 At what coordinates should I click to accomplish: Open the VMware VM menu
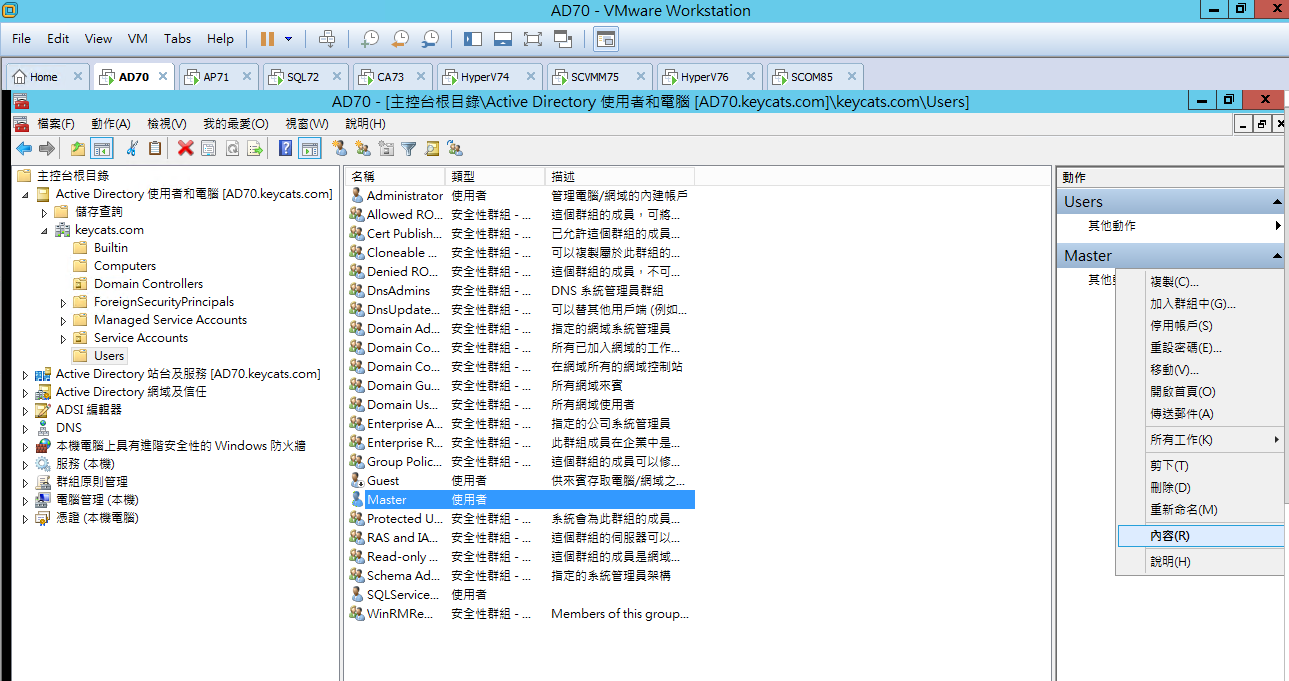click(x=138, y=39)
